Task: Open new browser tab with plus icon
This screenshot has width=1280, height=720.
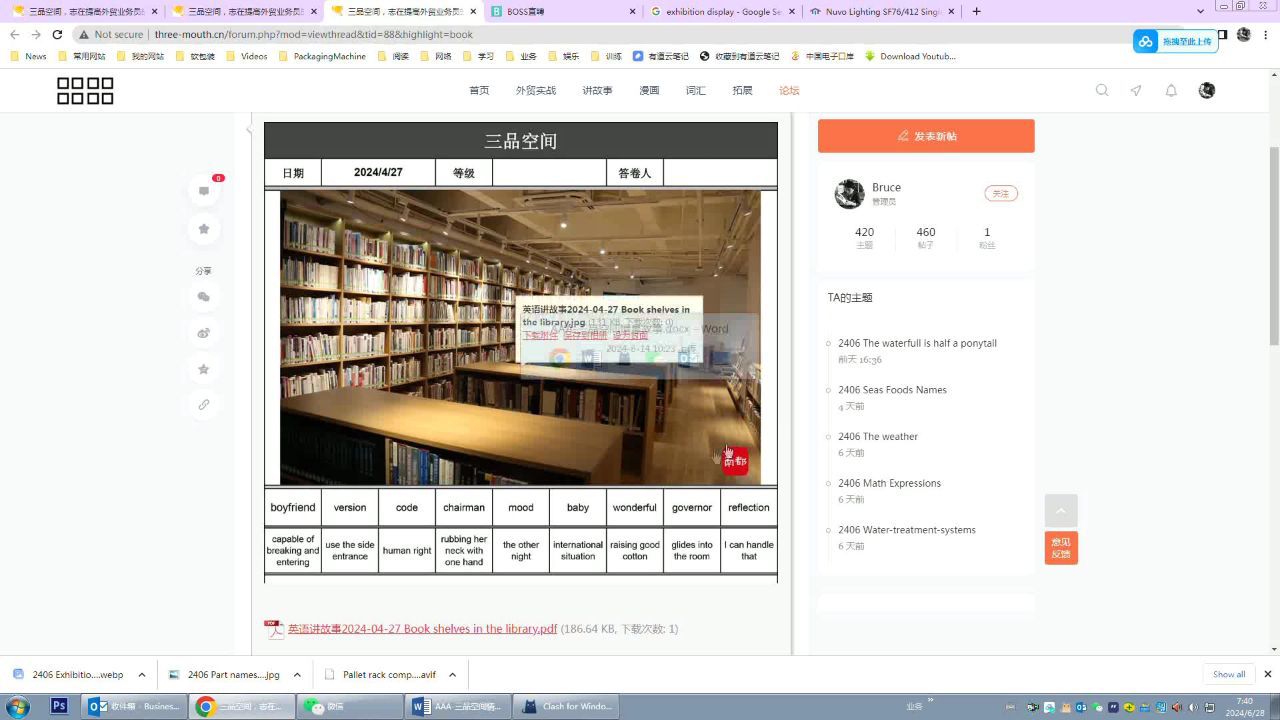Action: pos(976,11)
